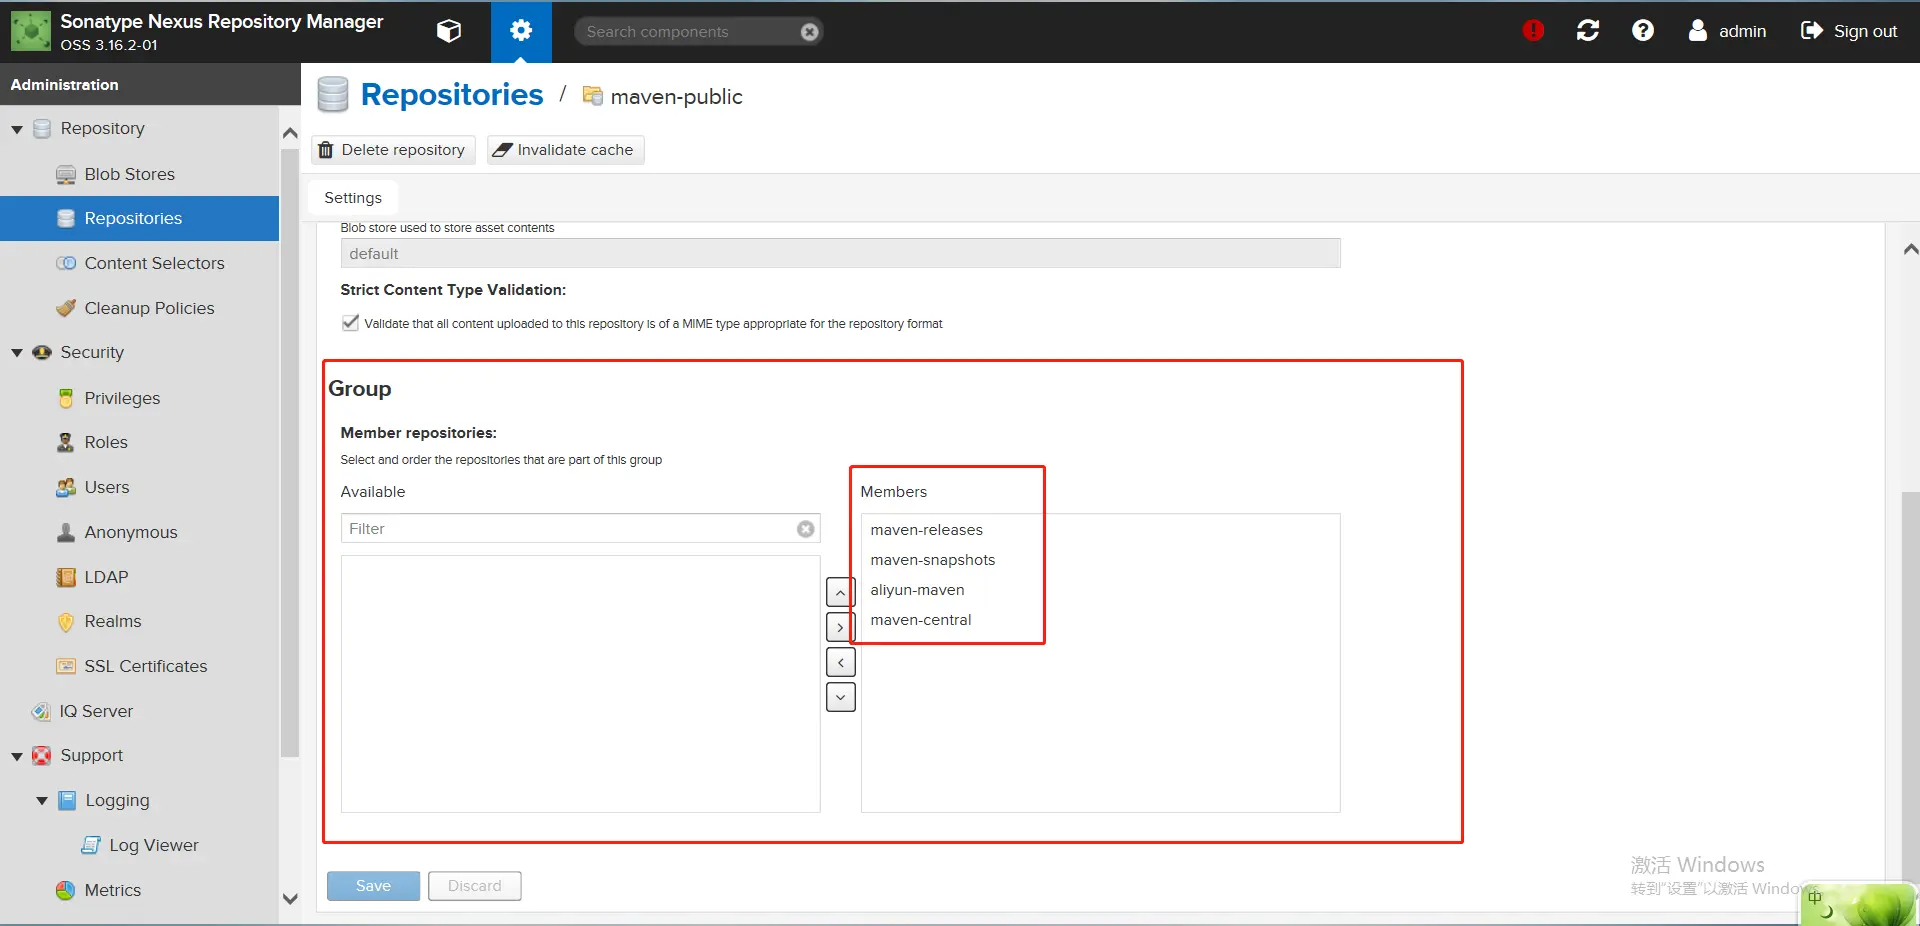This screenshot has width=1920, height=926.
Task: Discard the repository changes
Action: click(x=475, y=886)
